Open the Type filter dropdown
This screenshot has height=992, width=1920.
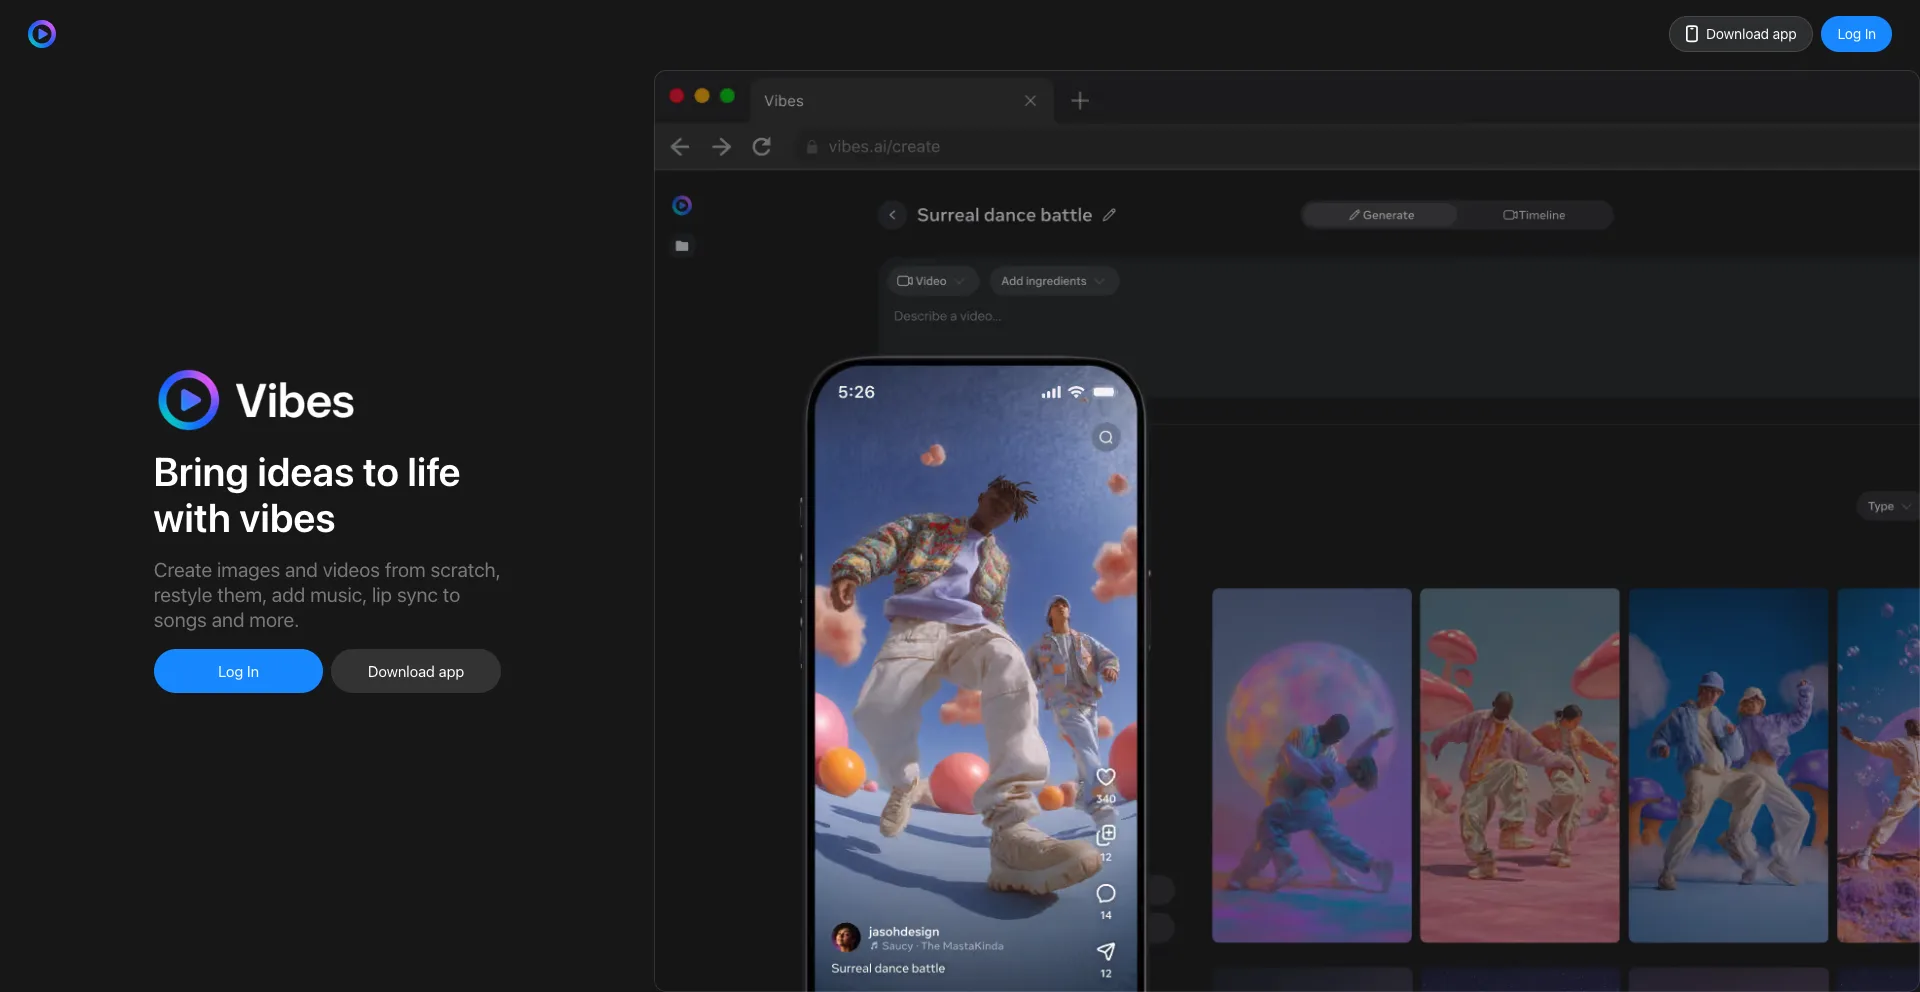pos(1888,507)
